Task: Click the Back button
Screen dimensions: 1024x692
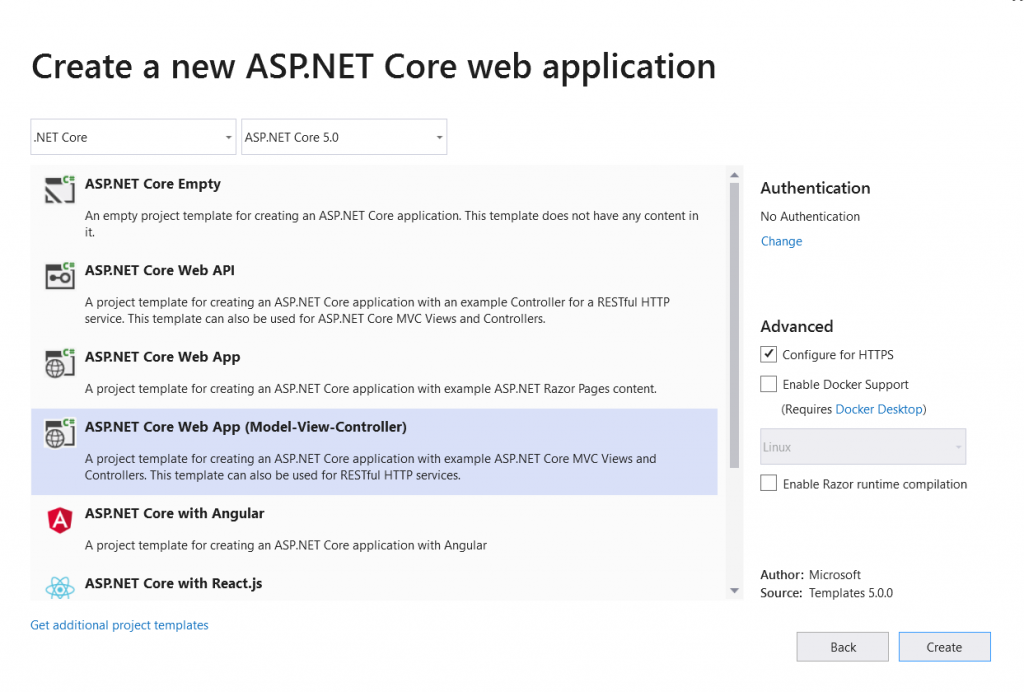Action: point(842,646)
